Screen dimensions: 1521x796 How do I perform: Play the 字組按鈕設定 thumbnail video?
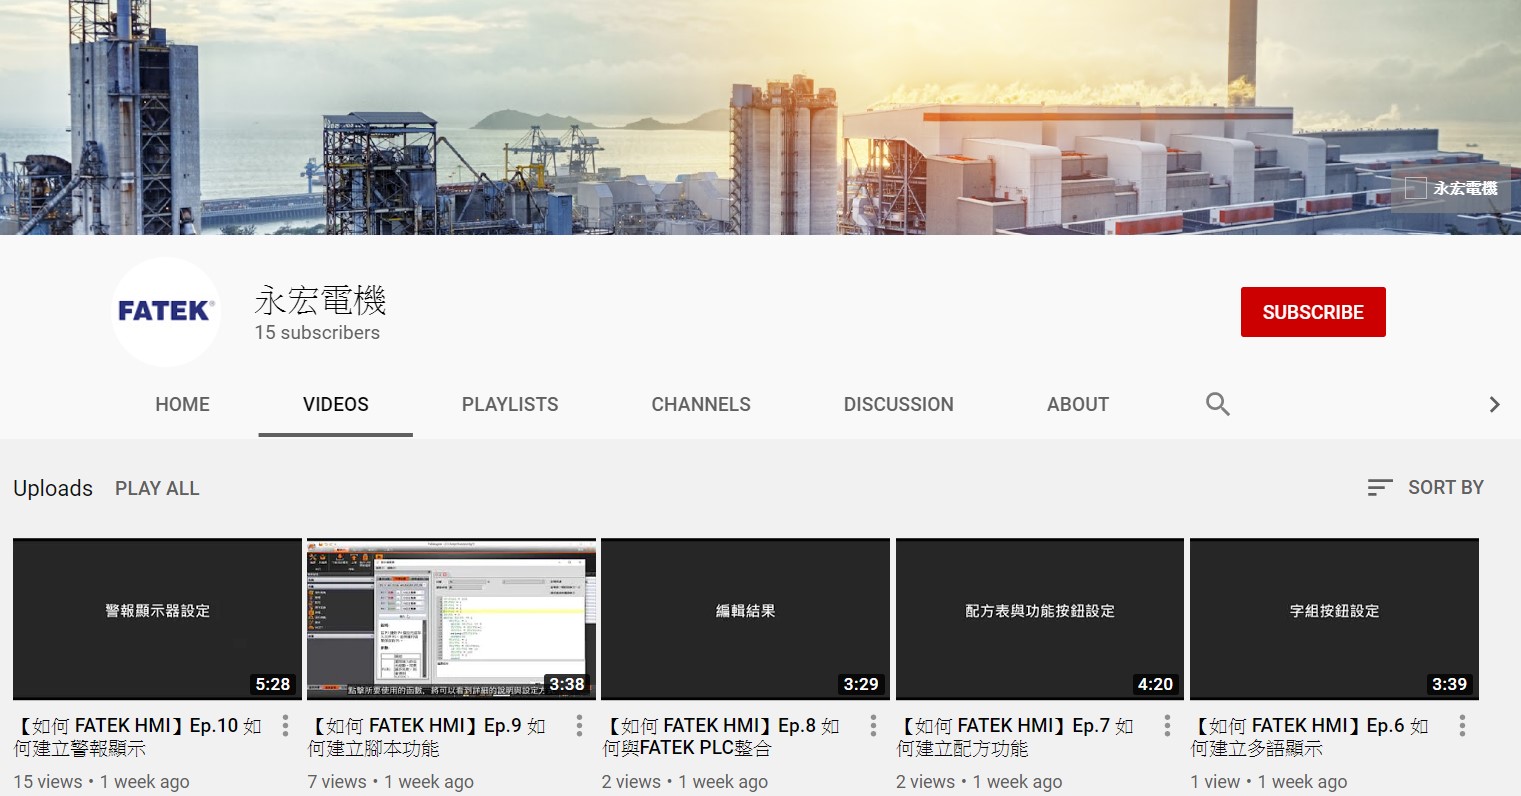click(1334, 619)
